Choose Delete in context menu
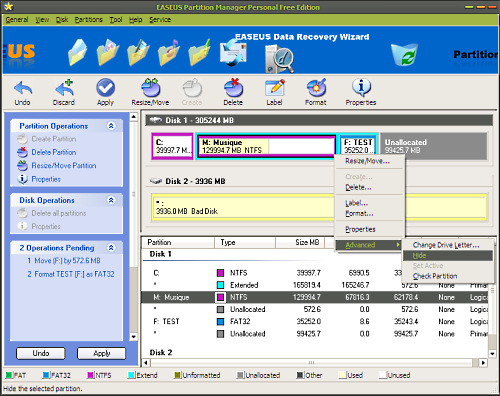Image resolution: width=500 pixels, height=396 pixels. click(x=369, y=187)
